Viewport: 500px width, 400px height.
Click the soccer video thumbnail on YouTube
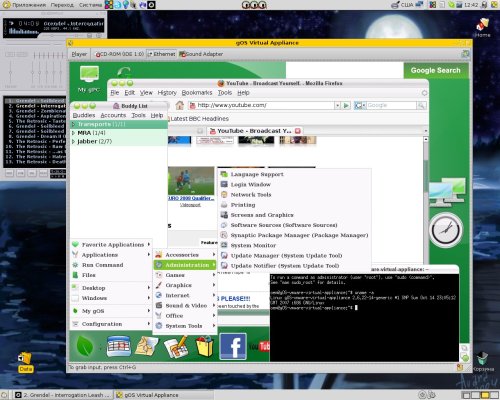pos(191,181)
